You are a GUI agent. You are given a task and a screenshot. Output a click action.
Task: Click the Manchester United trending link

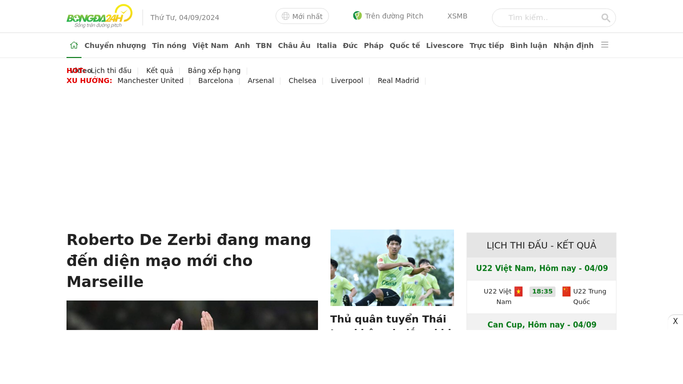[x=150, y=81]
